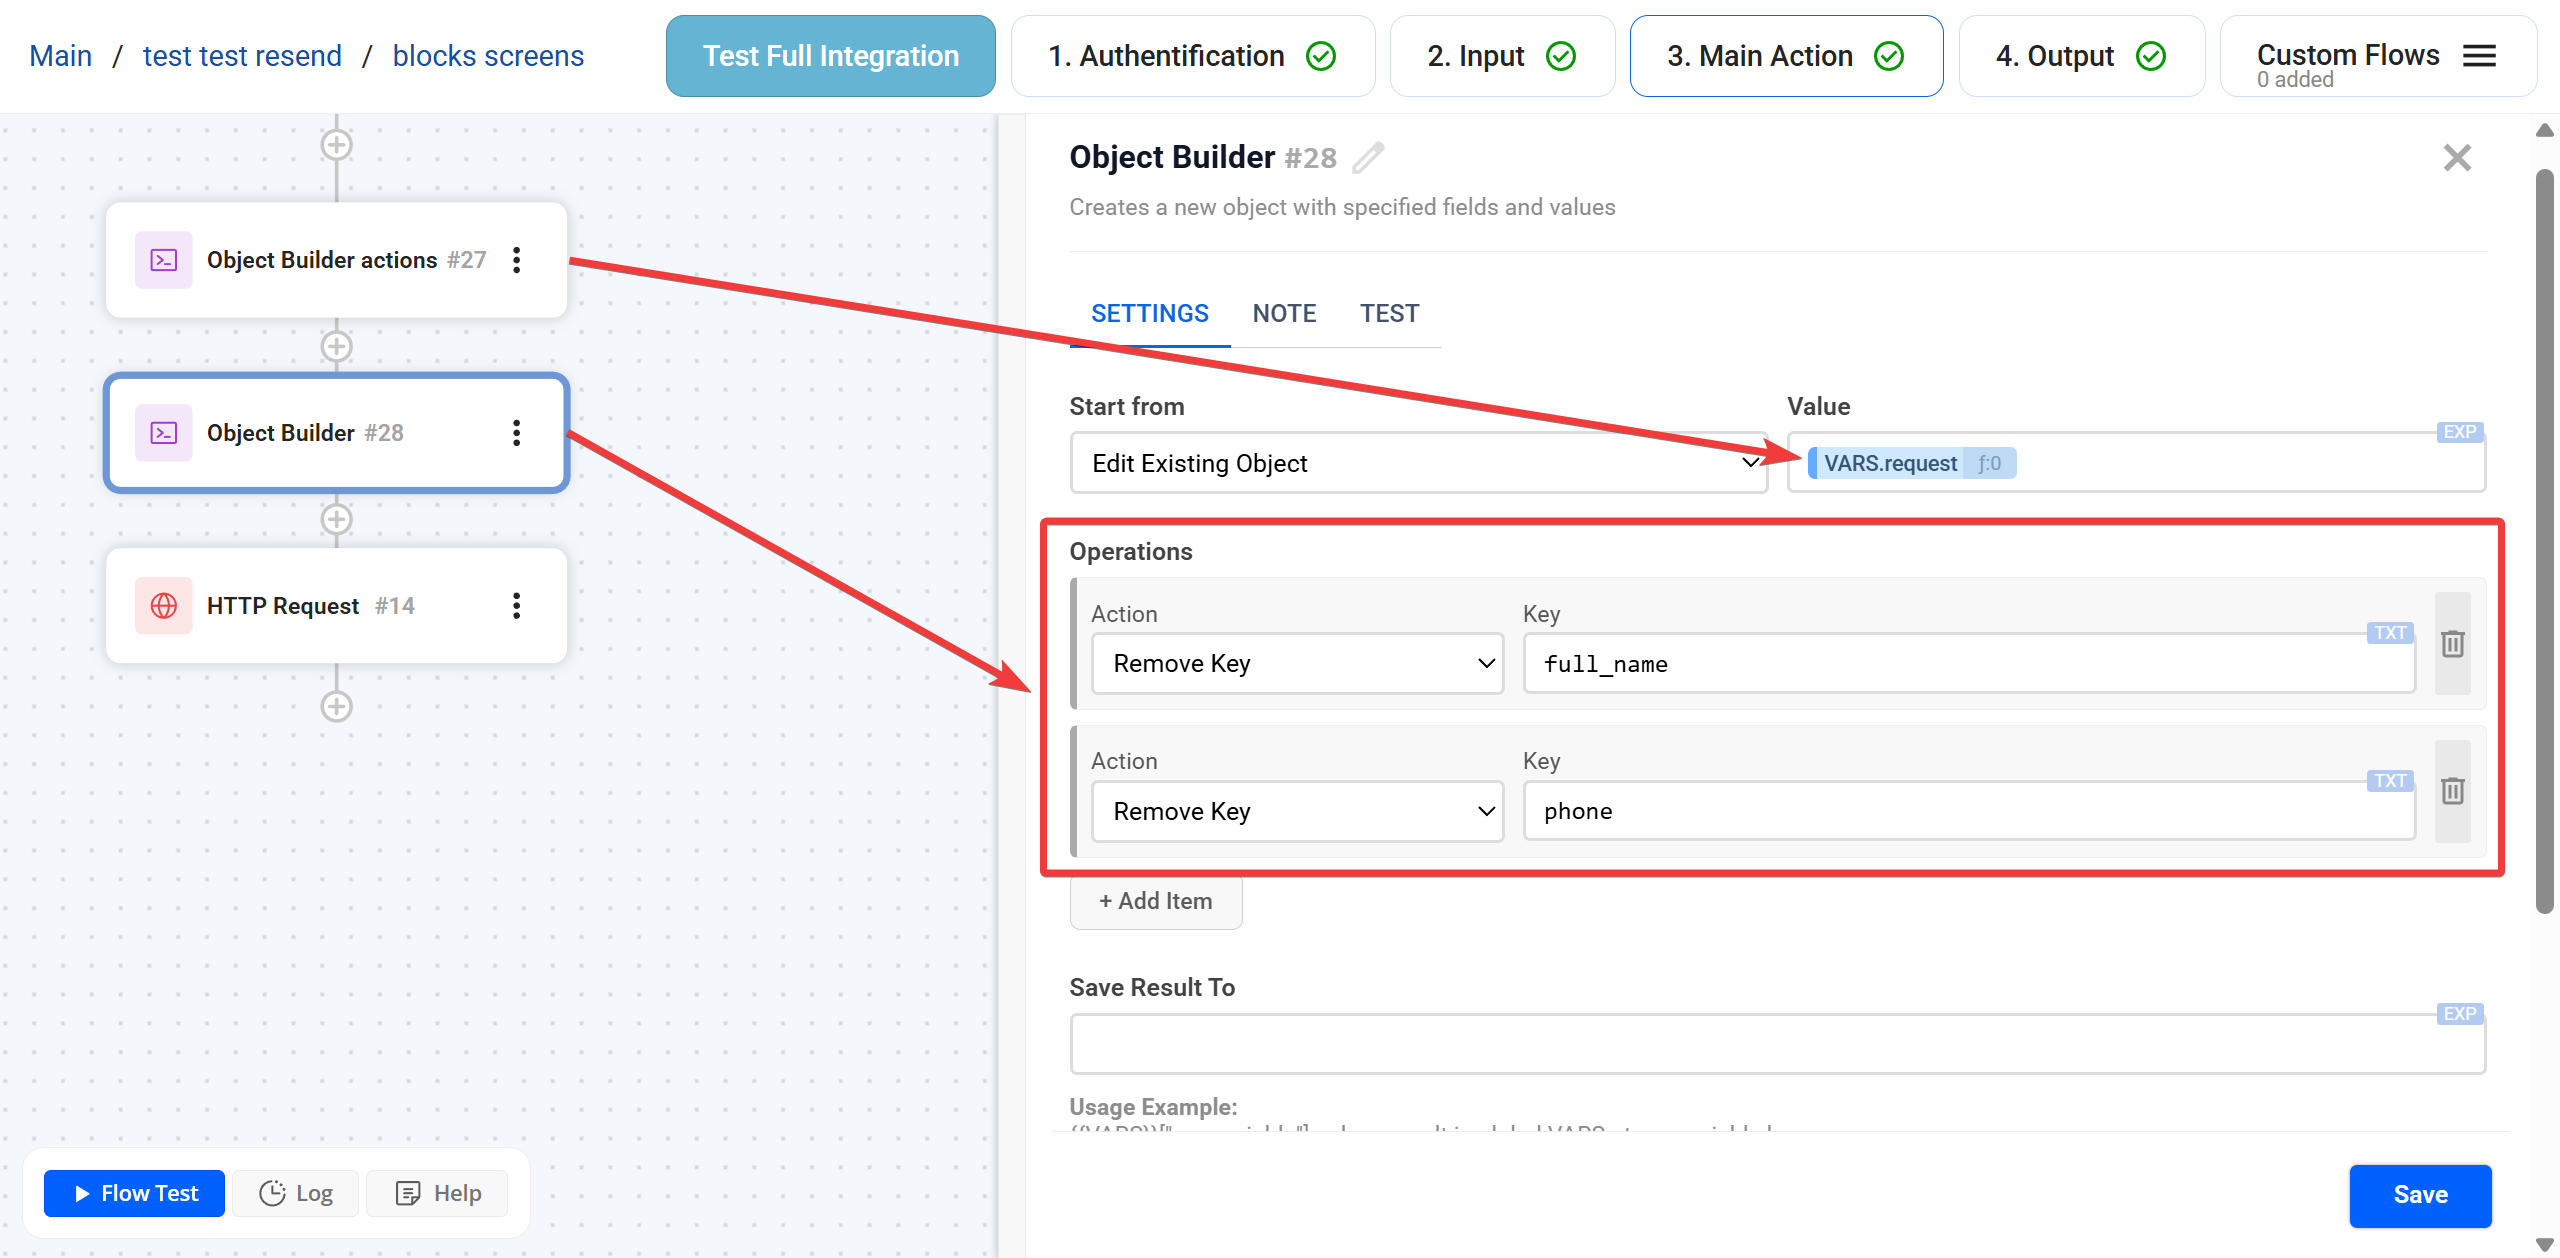This screenshot has width=2560, height=1258.
Task: Open Action dropdown for full_name row
Action: (x=1297, y=664)
